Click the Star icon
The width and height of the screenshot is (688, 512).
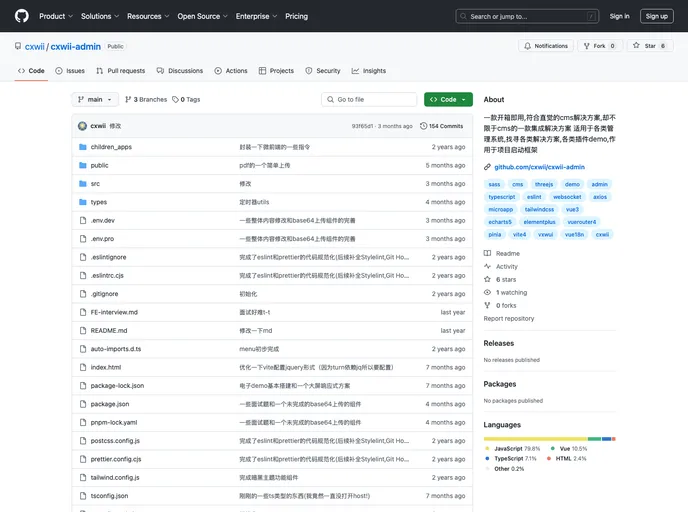tap(636, 46)
